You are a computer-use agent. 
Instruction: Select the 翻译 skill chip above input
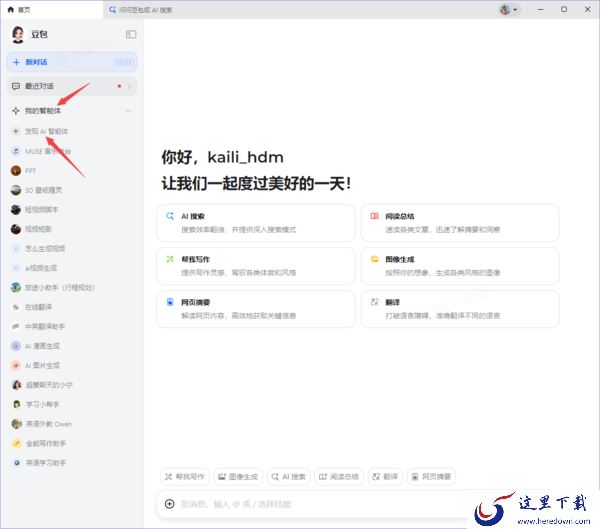click(385, 477)
